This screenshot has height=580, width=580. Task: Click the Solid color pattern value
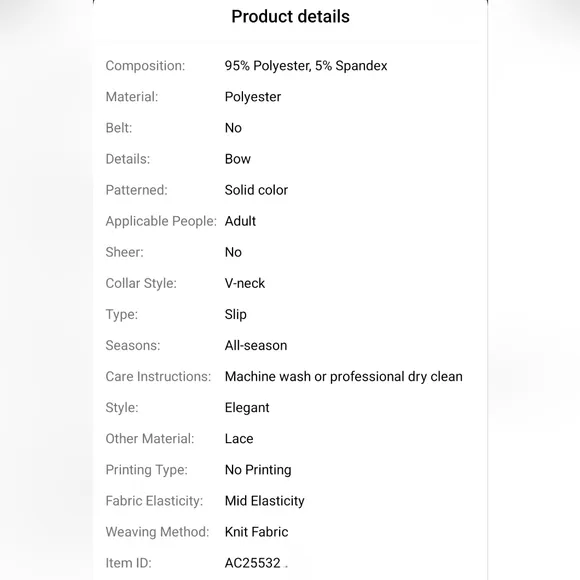(x=256, y=190)
